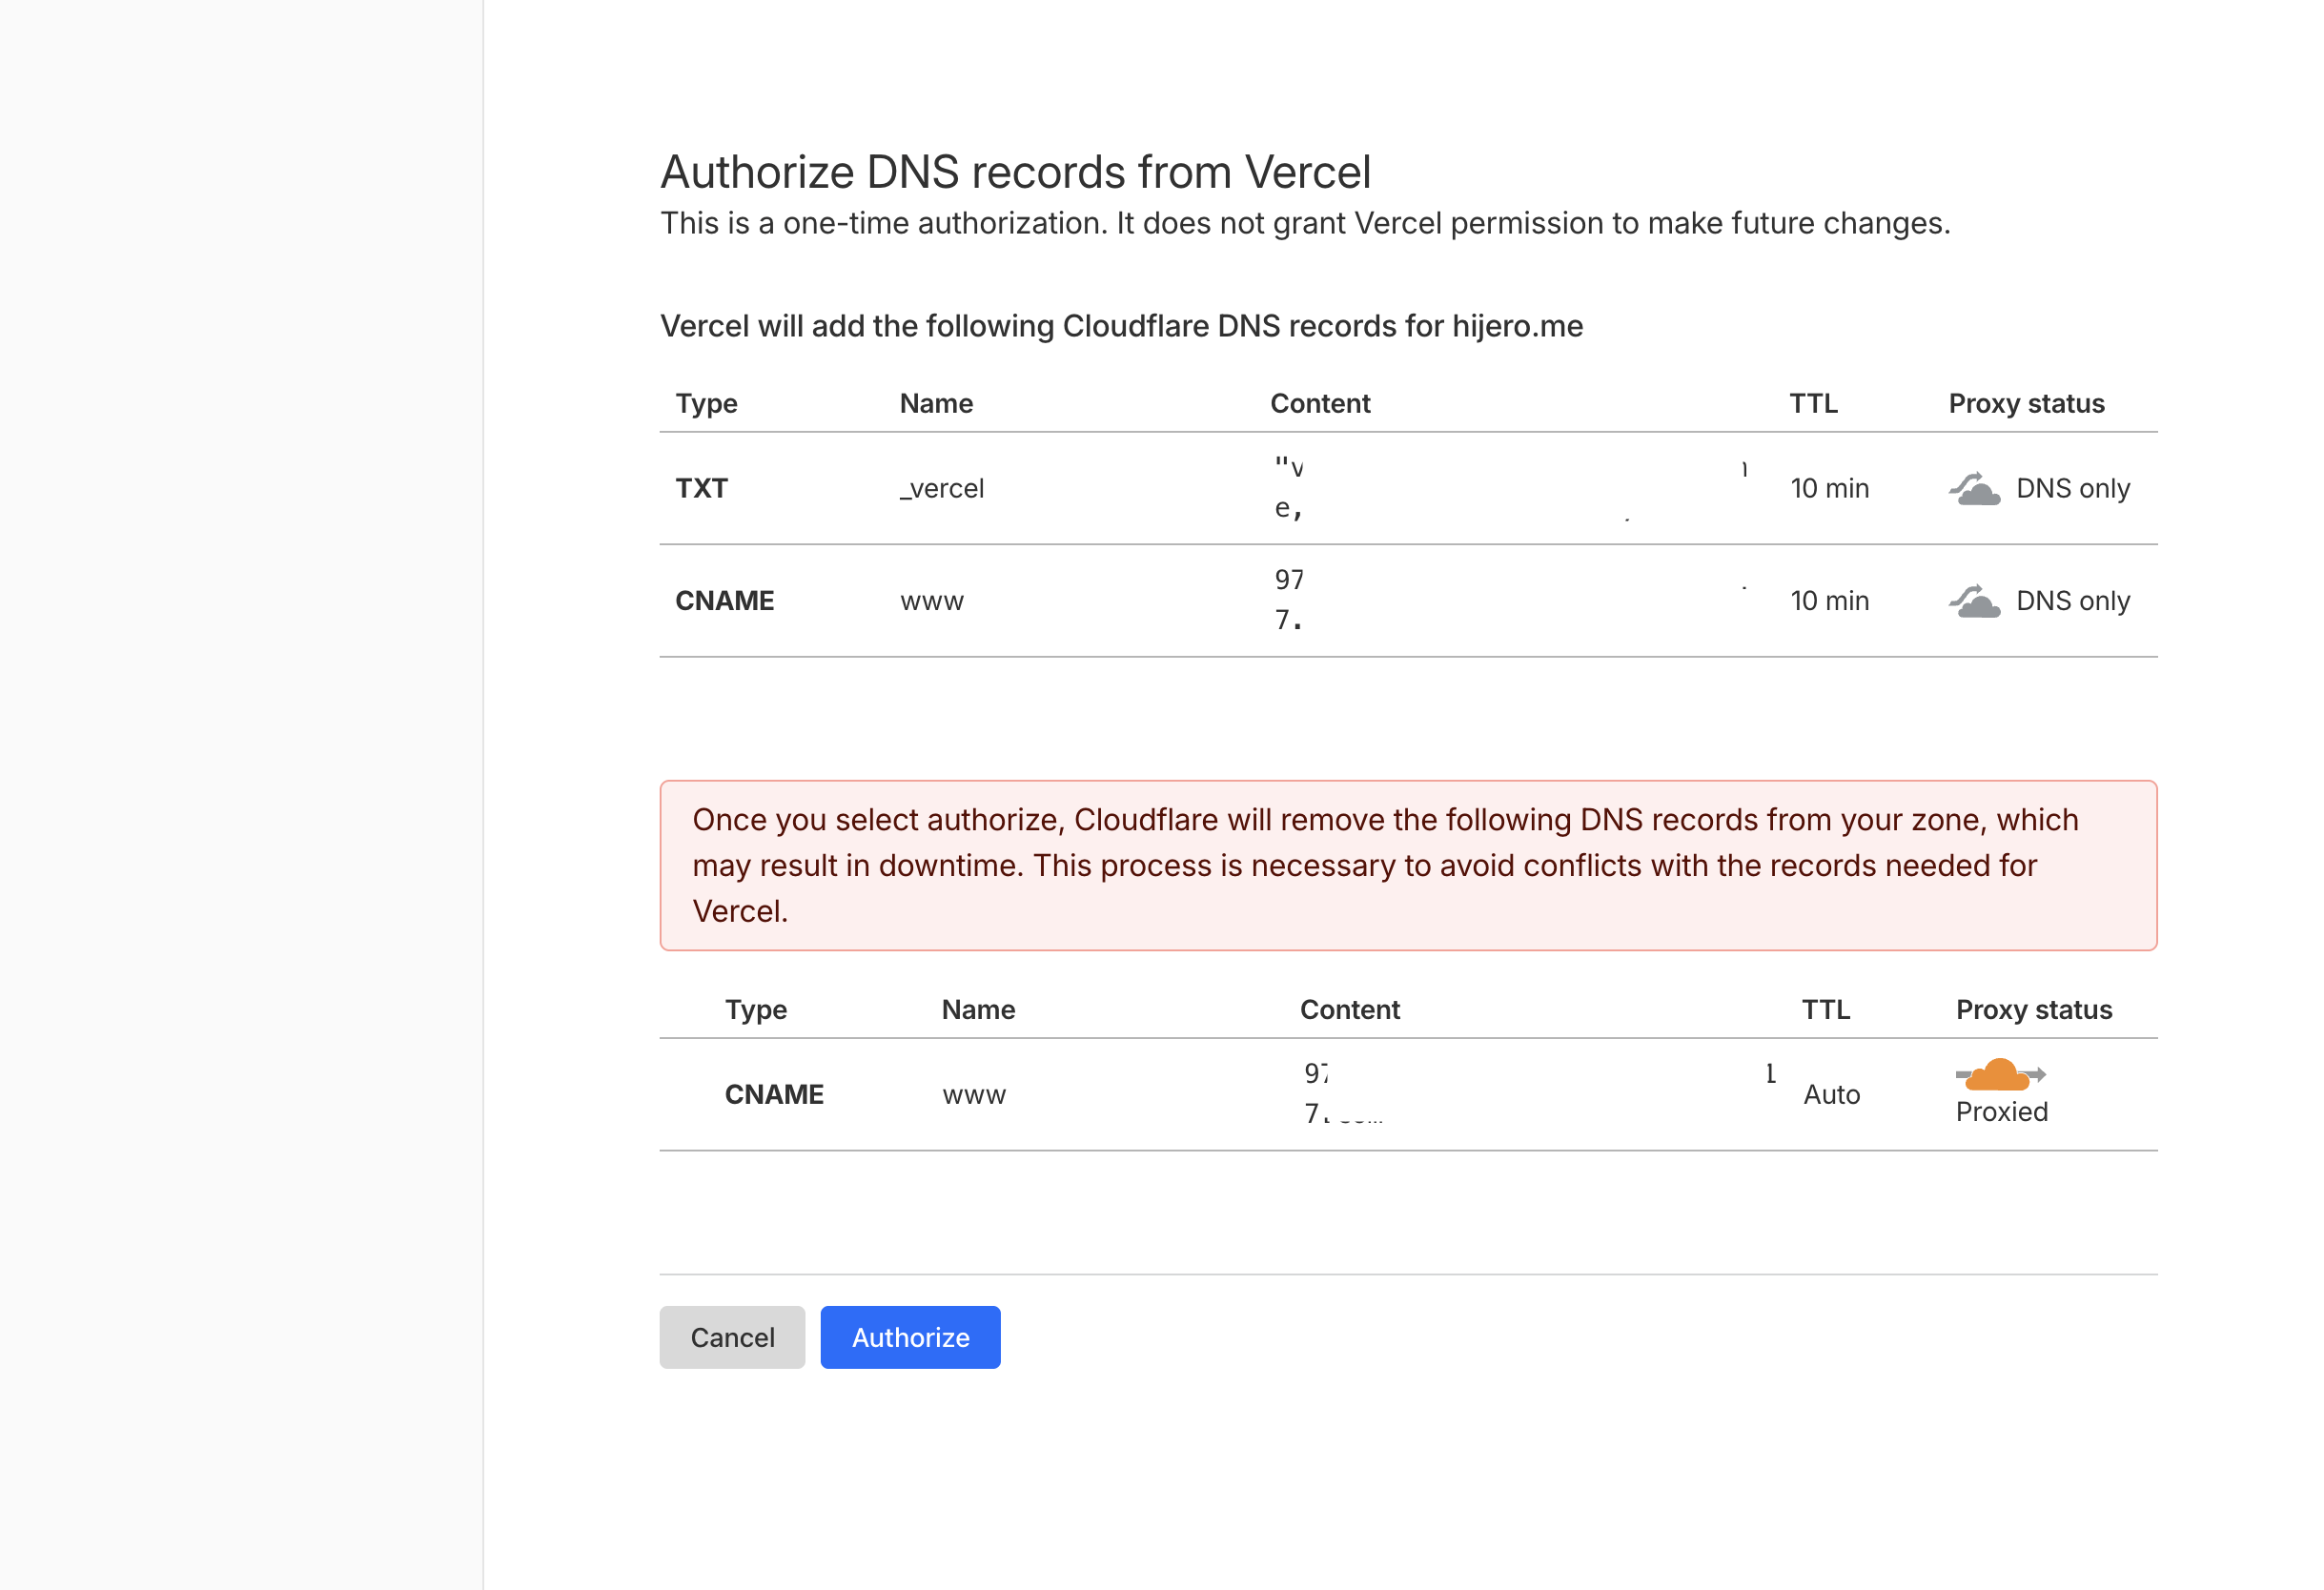Click the CNAME type in the Proxied row
Viewport: 2324px width, 1590px height.
774,1094
